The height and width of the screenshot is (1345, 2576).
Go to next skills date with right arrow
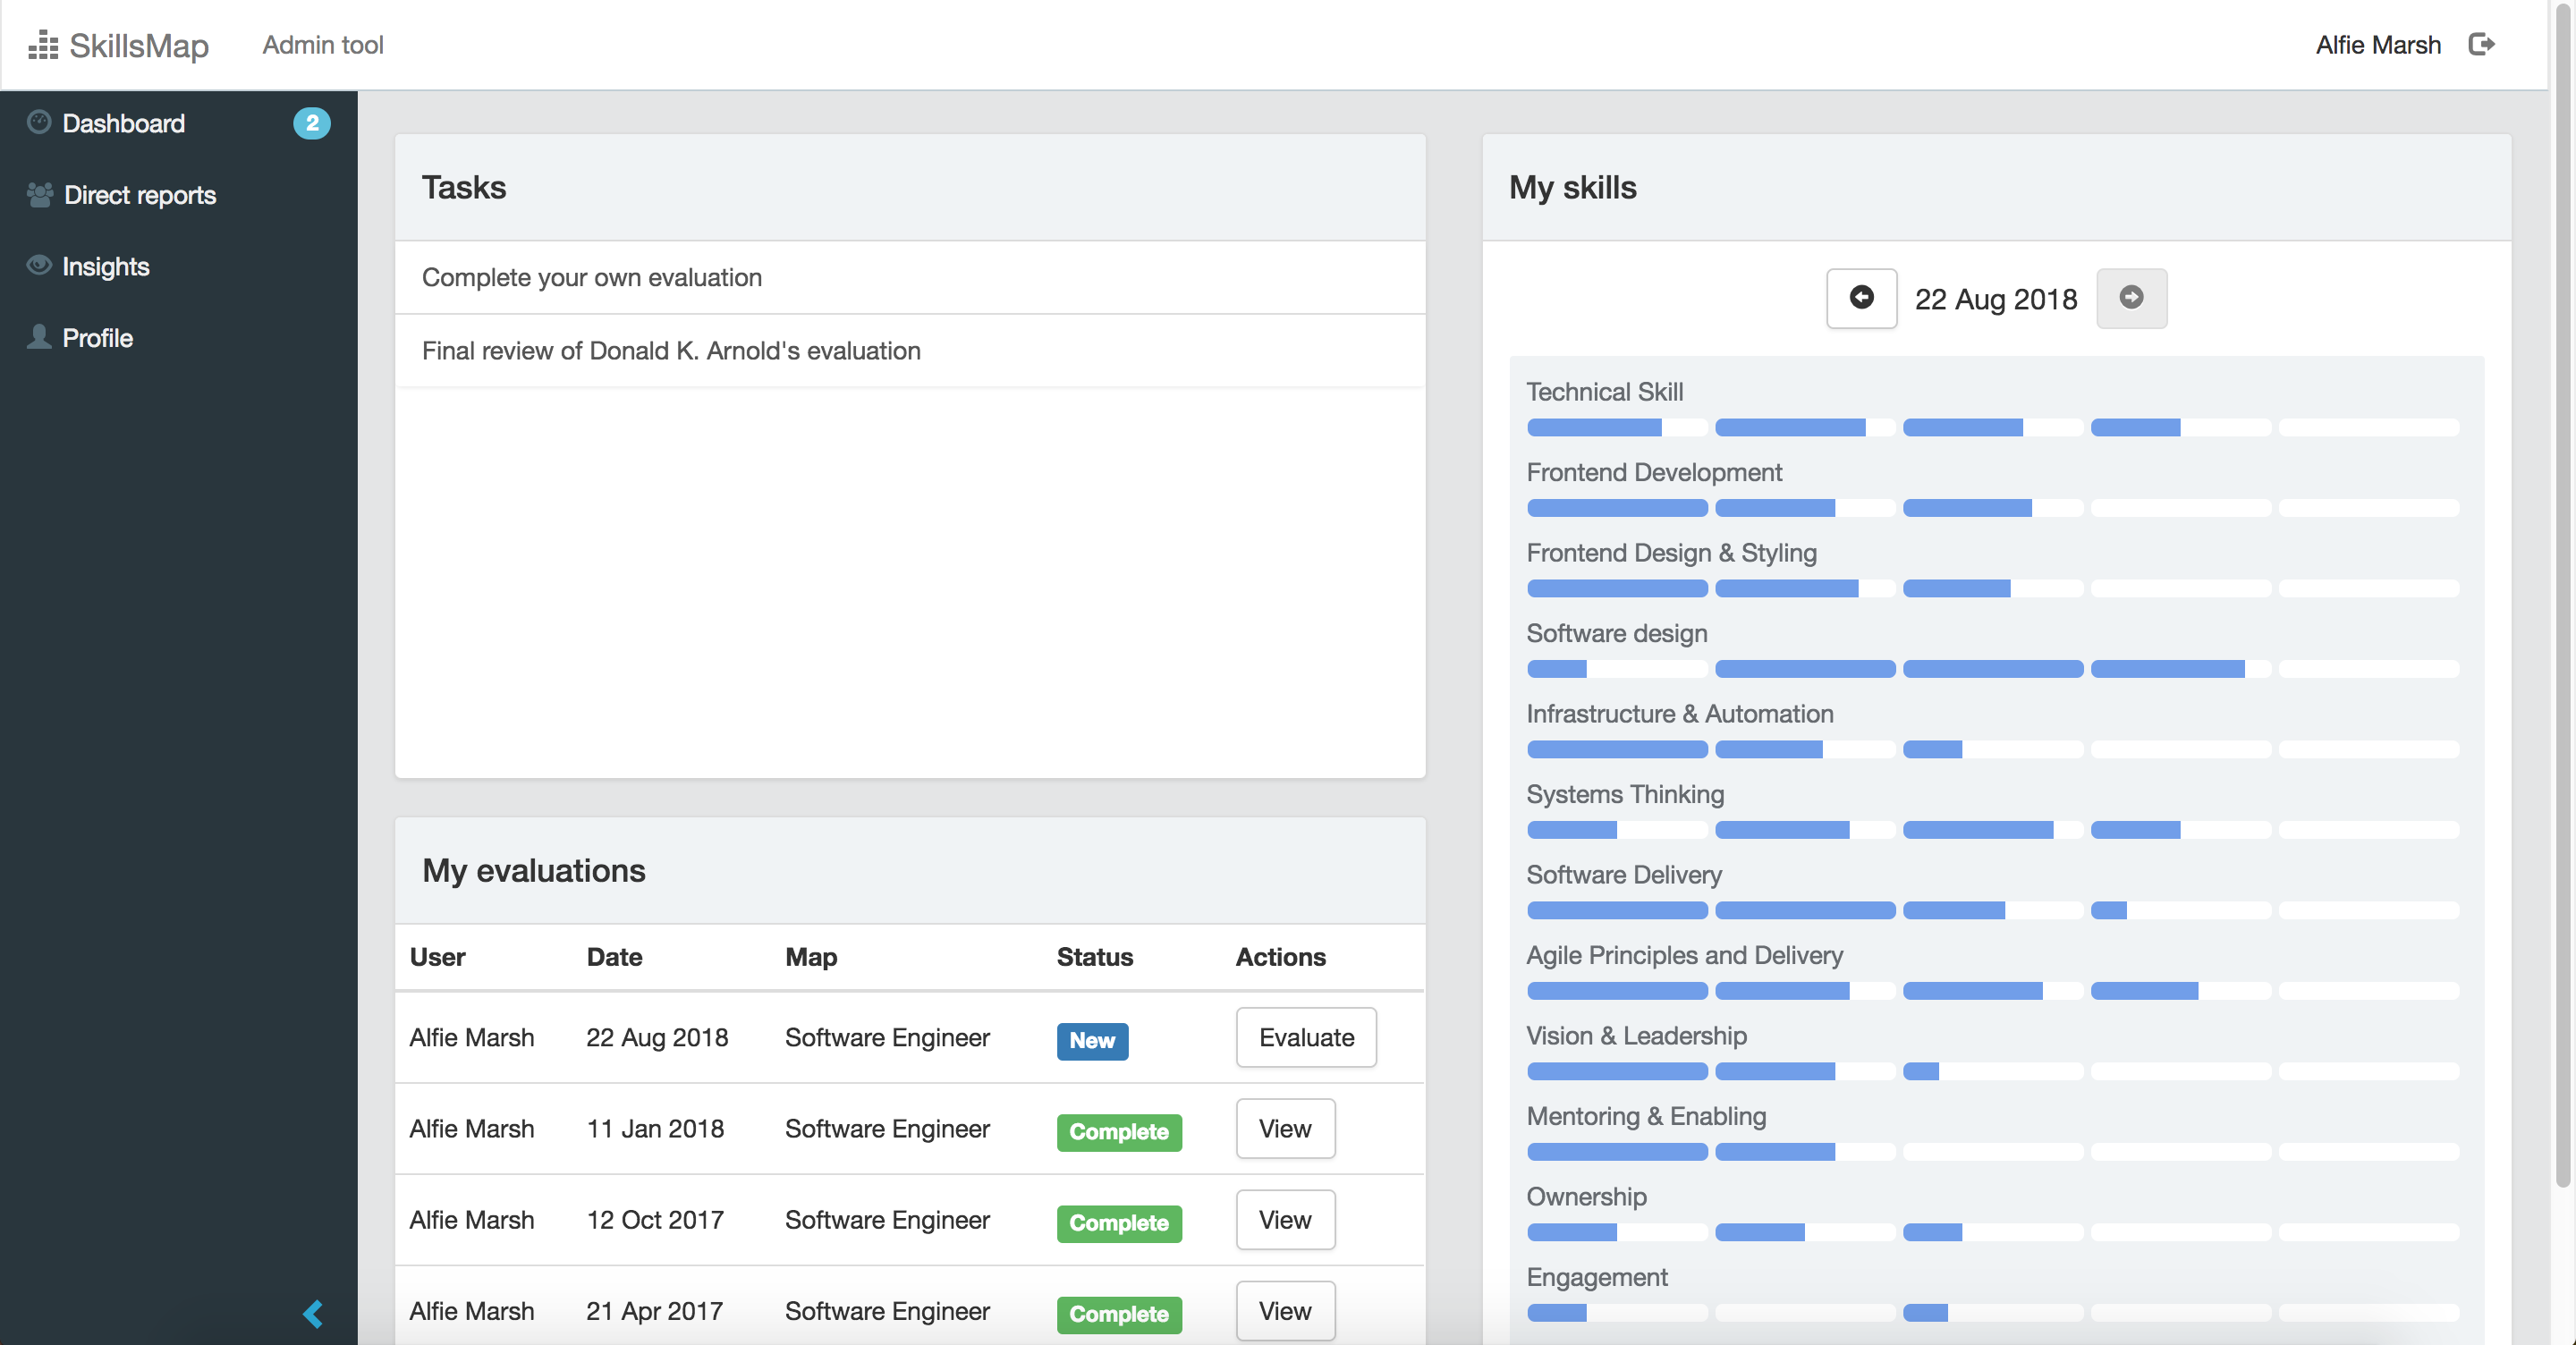click(2130, 298)
